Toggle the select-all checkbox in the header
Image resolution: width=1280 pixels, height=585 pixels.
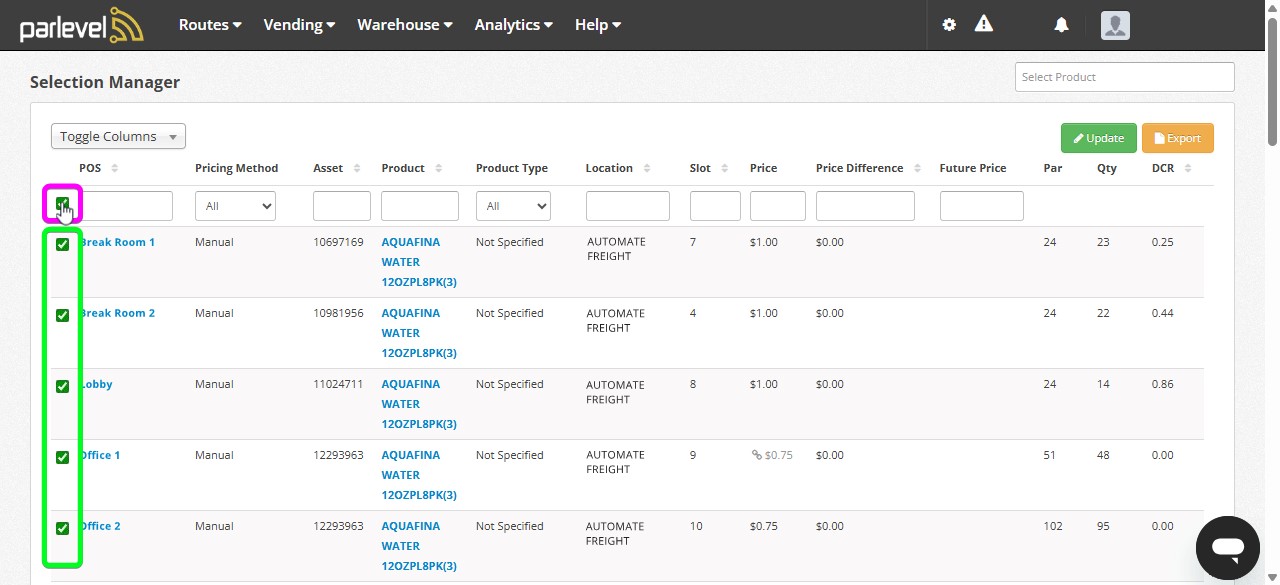tap(63, 206)
